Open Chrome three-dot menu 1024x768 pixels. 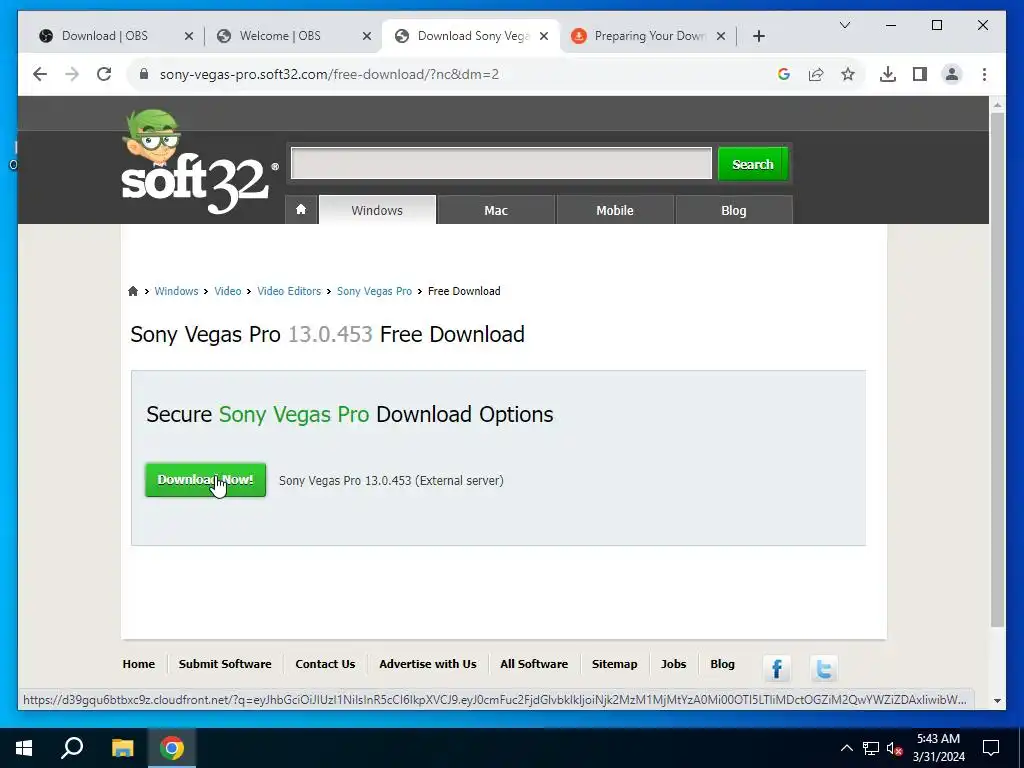click(x=984, y=74)
